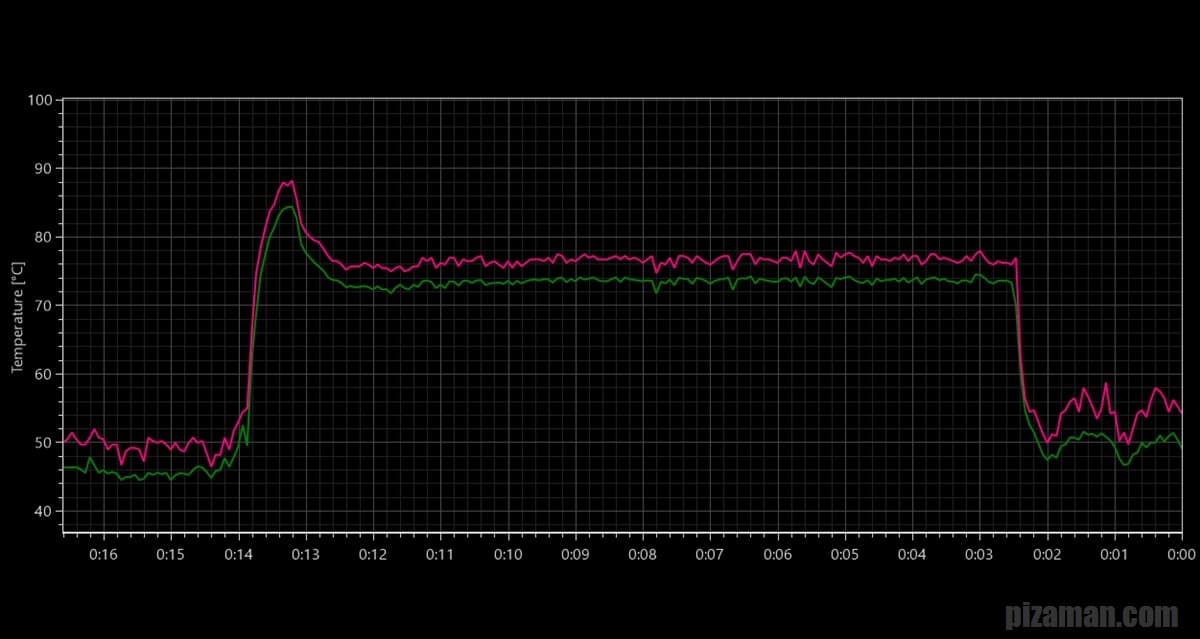Click the Temperature [°C] axis title
This screenshot has width=1200, height=639.
17,318
